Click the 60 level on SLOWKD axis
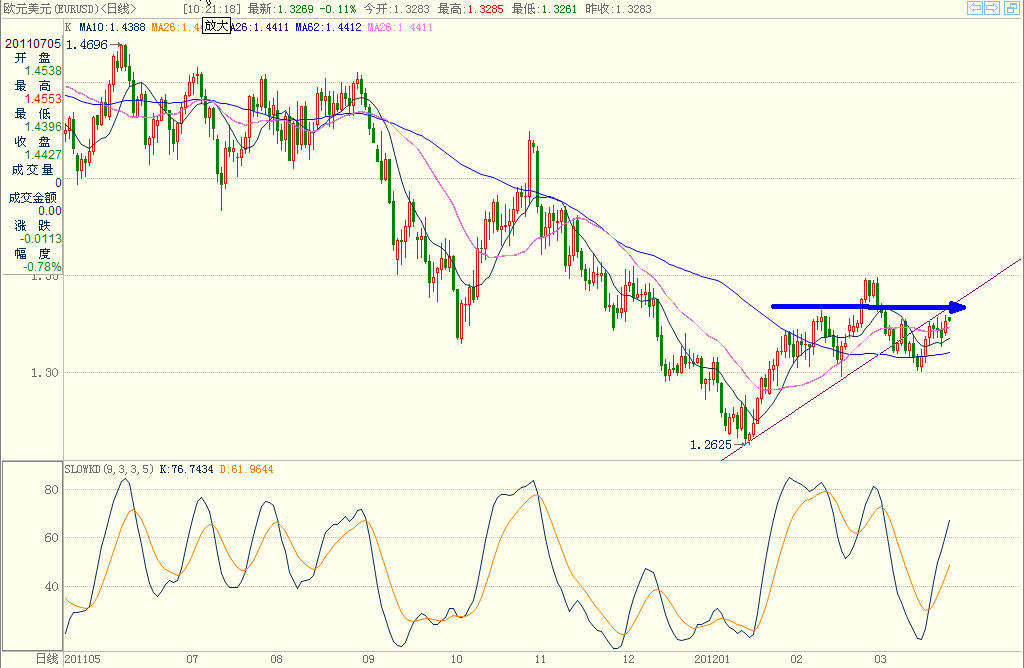Image resolution: width=1024 pixels, height=668 pixels. click(x=51, y=538)
